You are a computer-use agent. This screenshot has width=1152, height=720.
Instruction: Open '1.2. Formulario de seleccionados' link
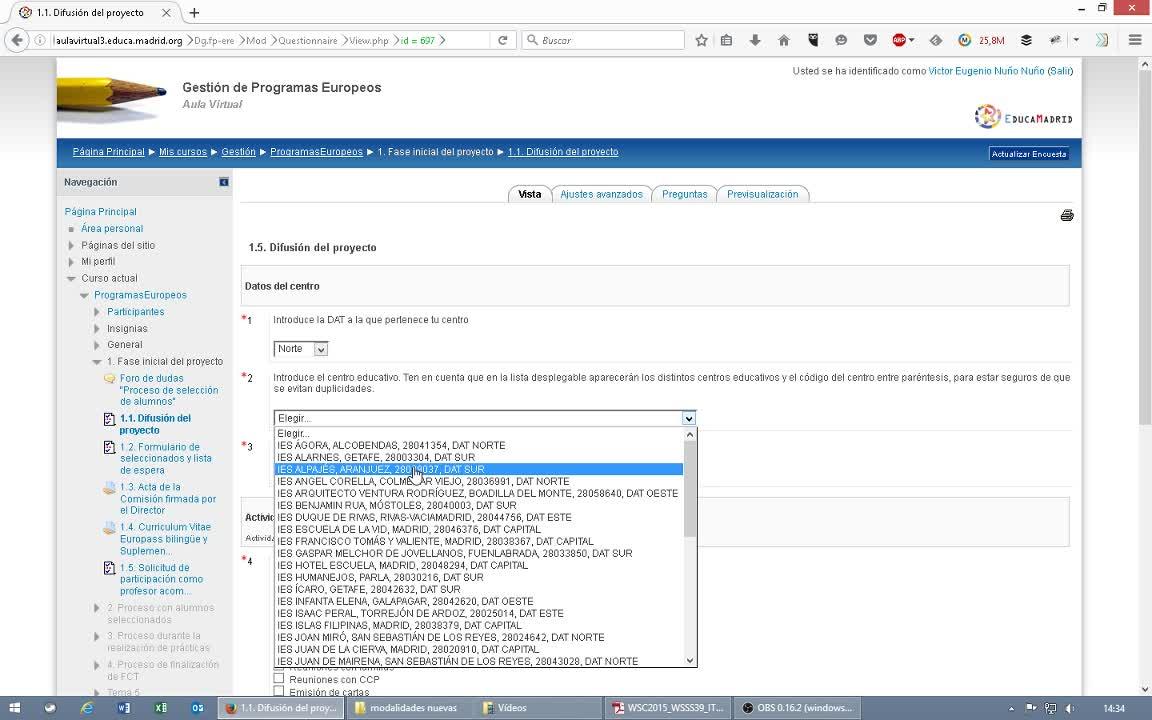165,458
